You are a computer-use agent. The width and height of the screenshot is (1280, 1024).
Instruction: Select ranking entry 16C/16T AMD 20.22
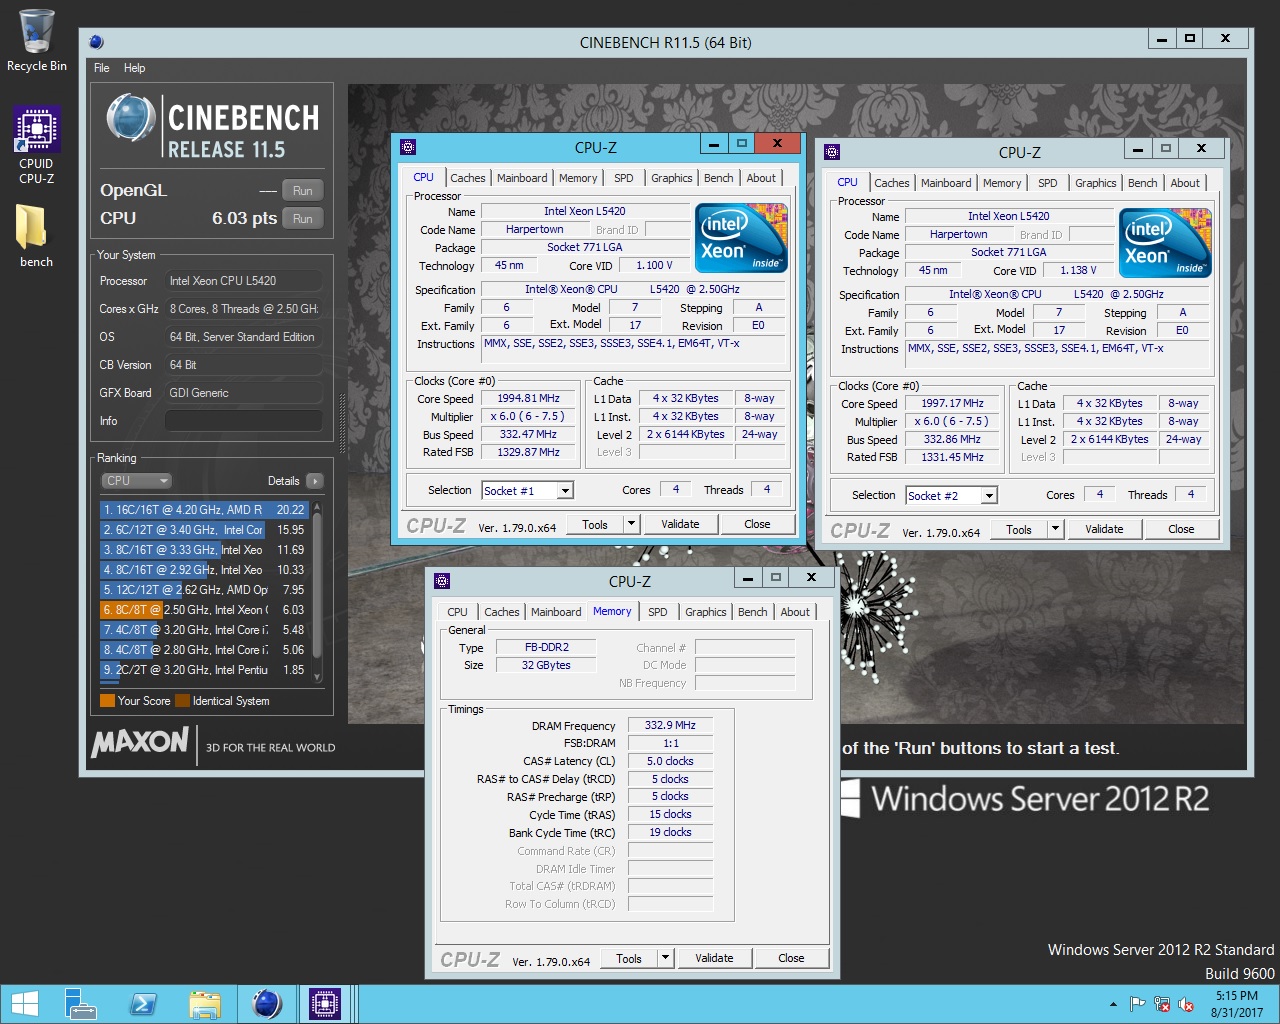point(204,510)
